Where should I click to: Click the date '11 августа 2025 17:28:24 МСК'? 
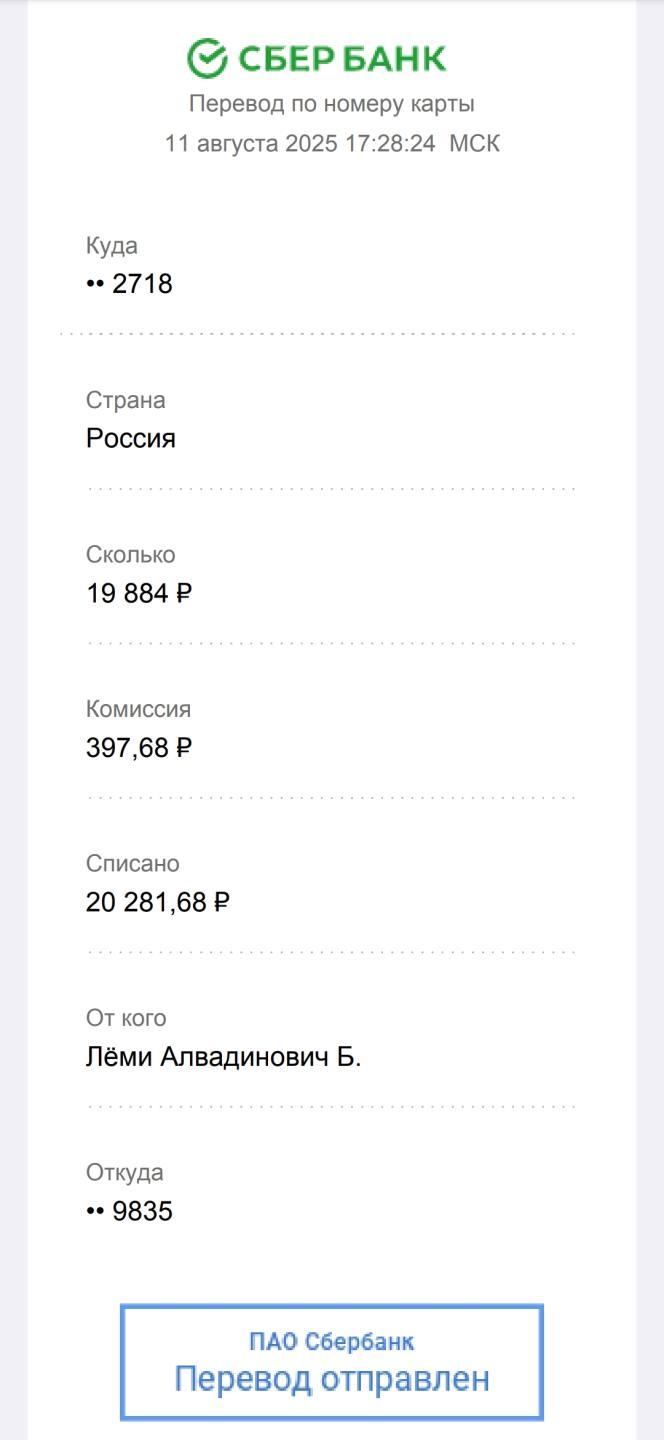point(332,143)
